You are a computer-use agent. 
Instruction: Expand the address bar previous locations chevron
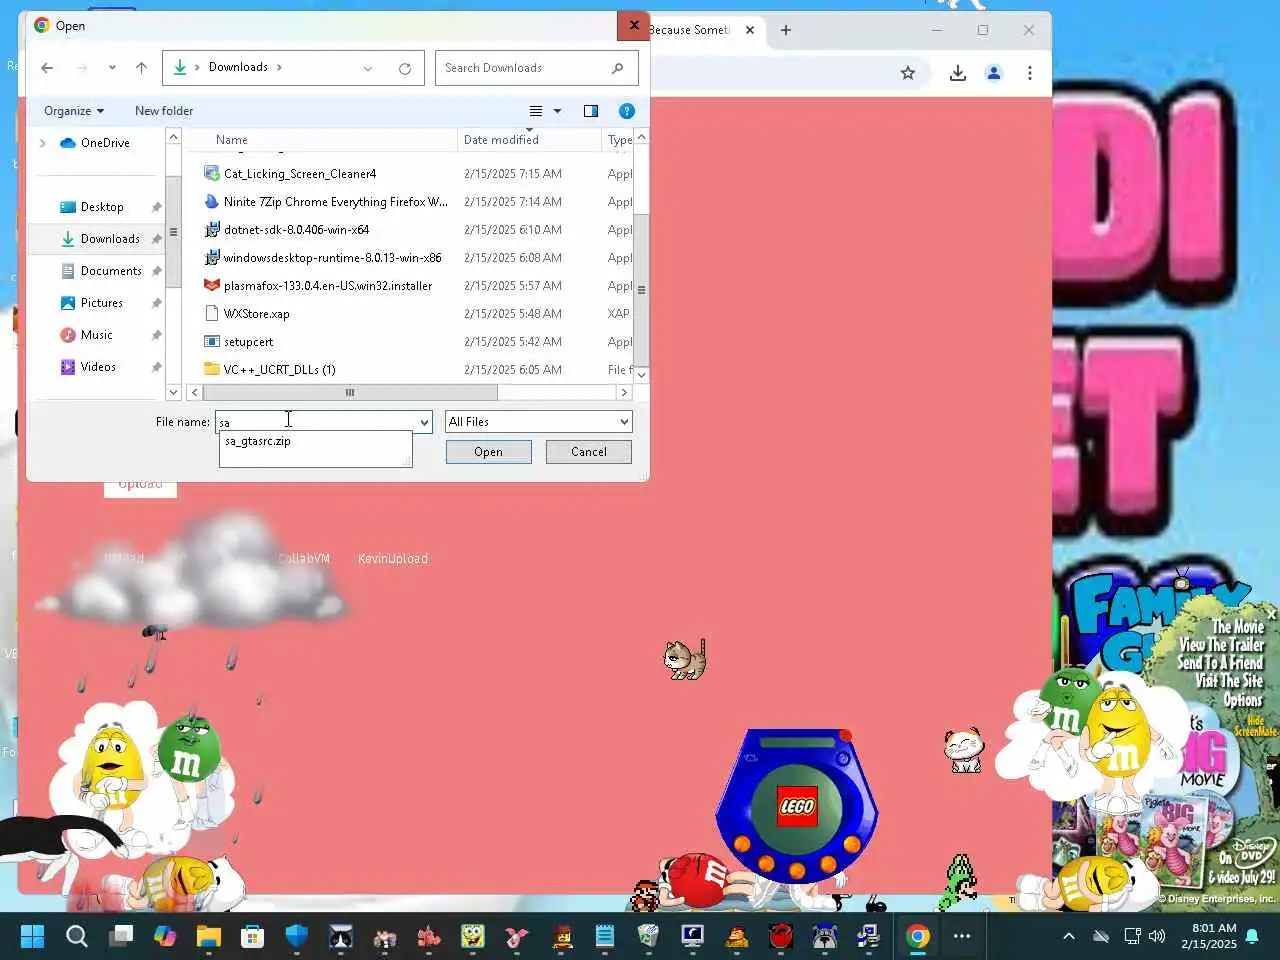coord(368,68)
